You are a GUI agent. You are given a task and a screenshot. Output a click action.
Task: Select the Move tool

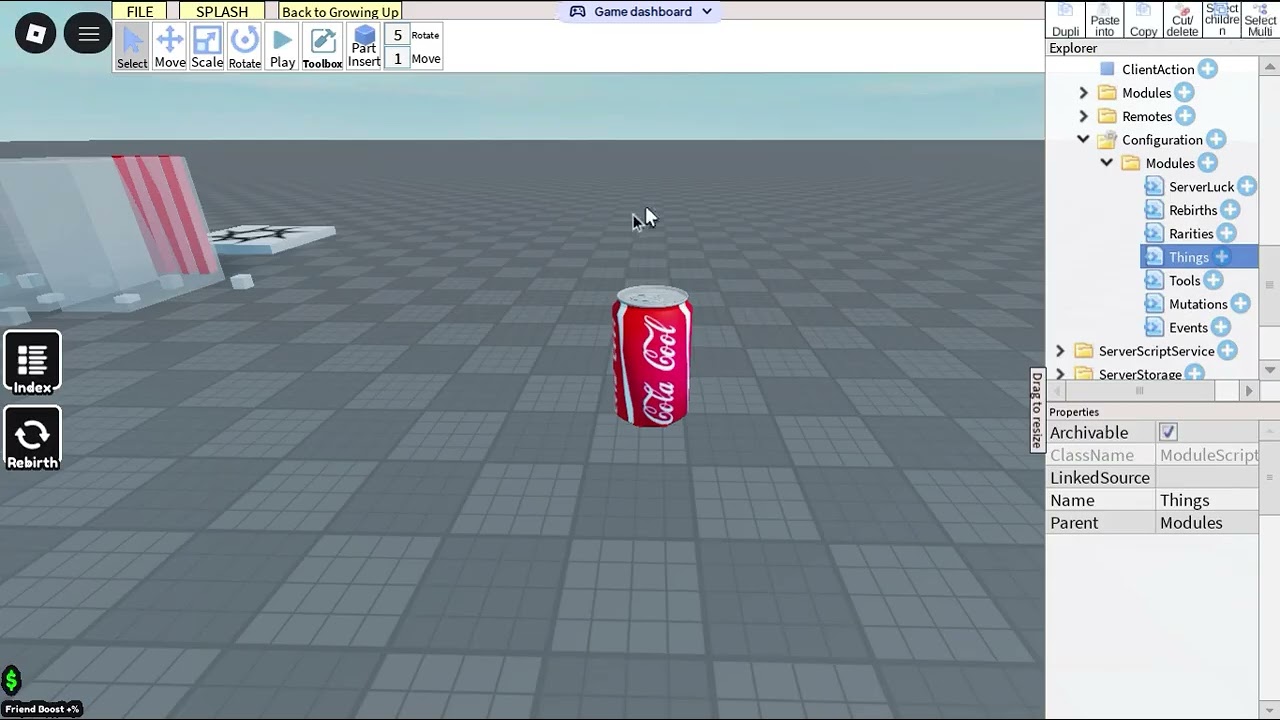point(170,47)
